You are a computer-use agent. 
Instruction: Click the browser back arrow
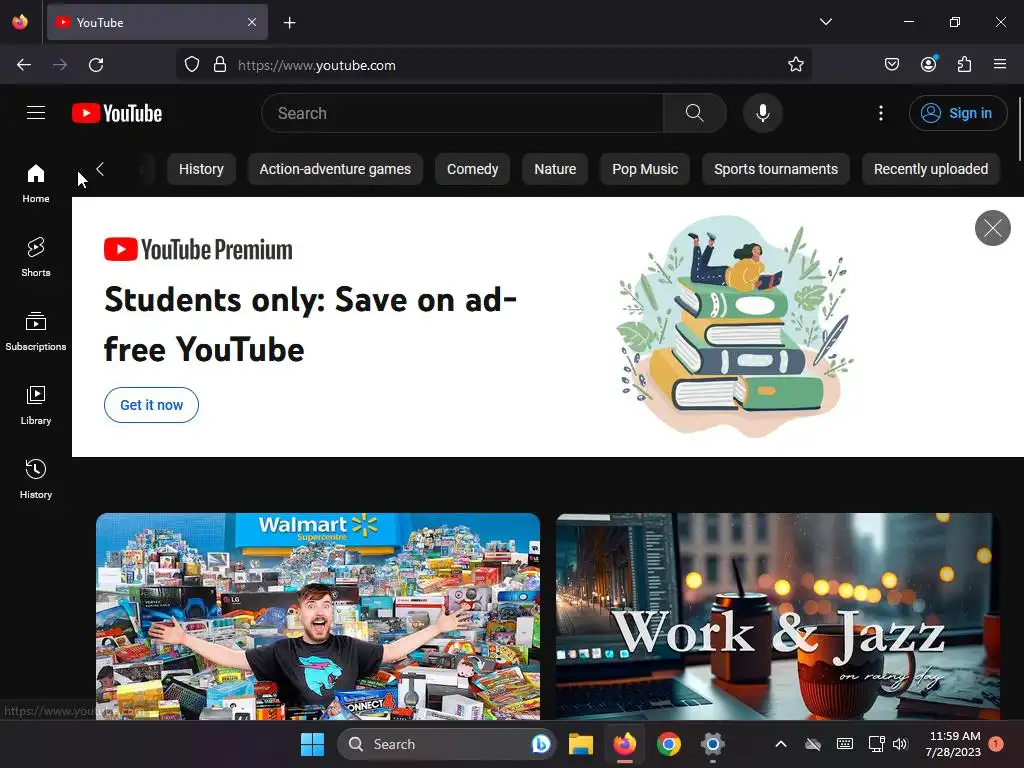click(x=24, y=65)
